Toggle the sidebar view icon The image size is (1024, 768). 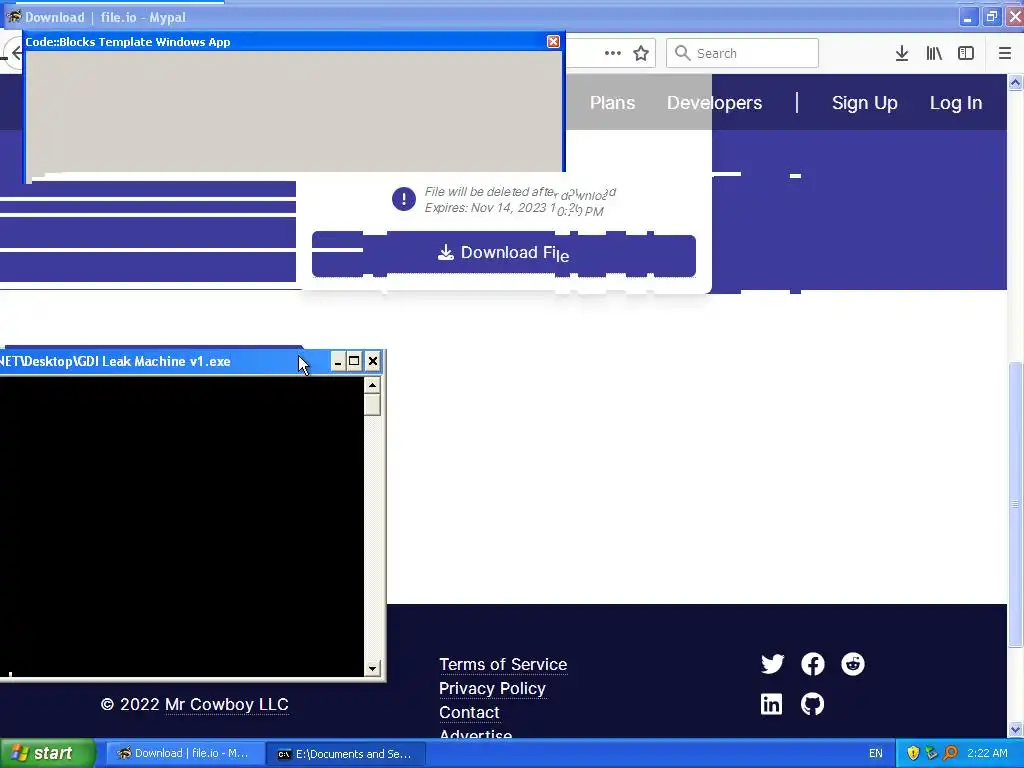(x=966, y=54)
